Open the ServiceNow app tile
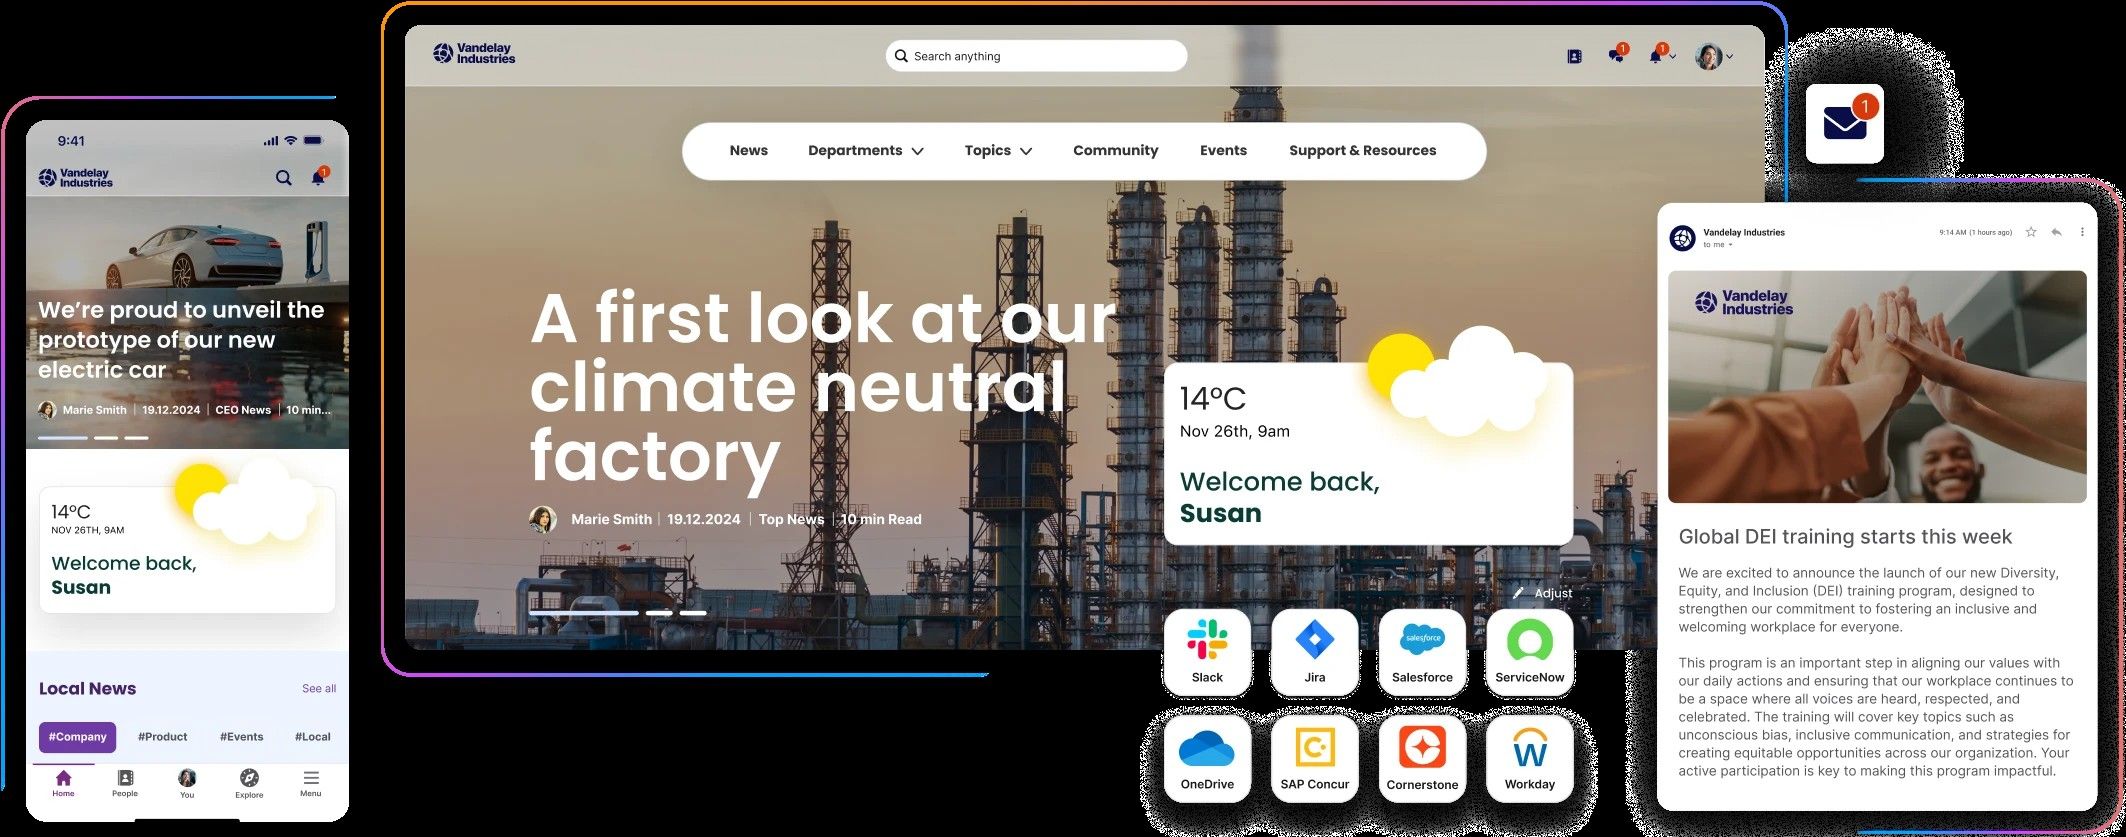 (1529, 652)
